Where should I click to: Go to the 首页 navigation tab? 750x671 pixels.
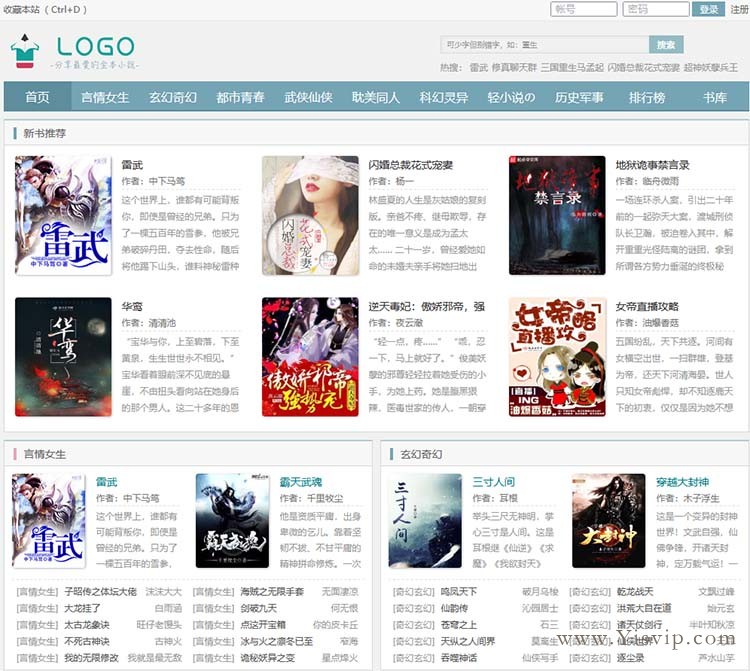38,97
